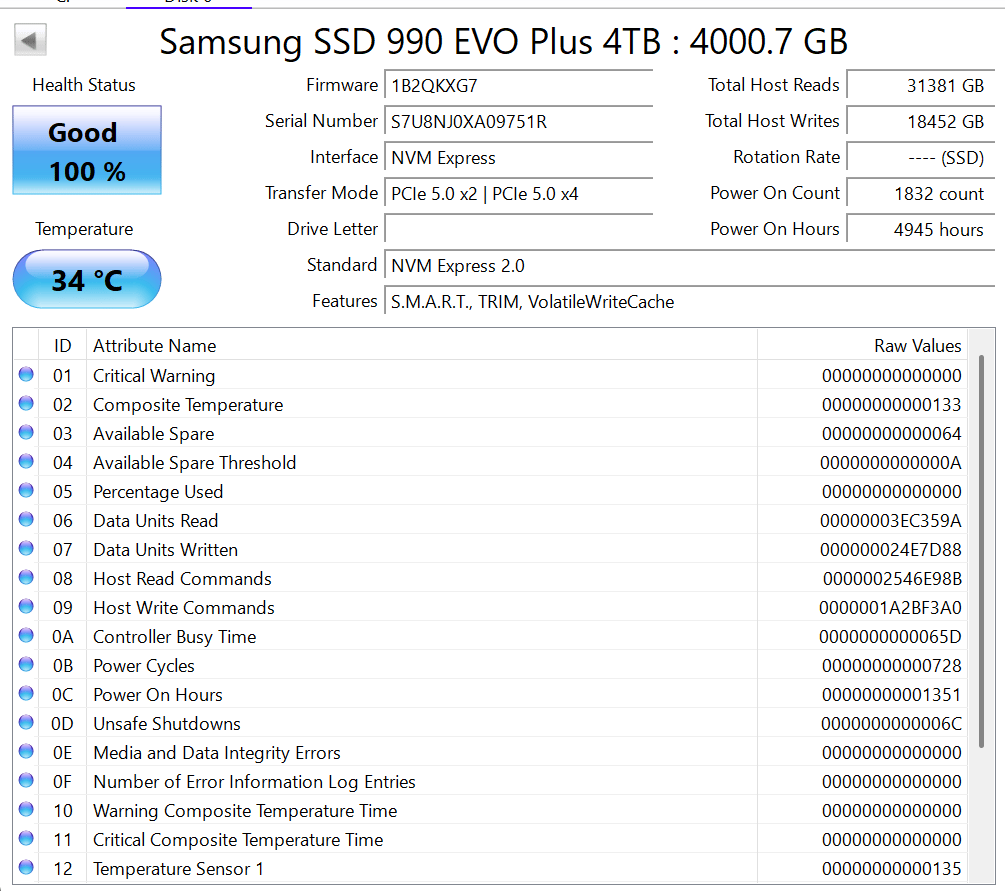Click the status dot for Critical Warning
1005x891 pixels.
click(x=26, y=374)
